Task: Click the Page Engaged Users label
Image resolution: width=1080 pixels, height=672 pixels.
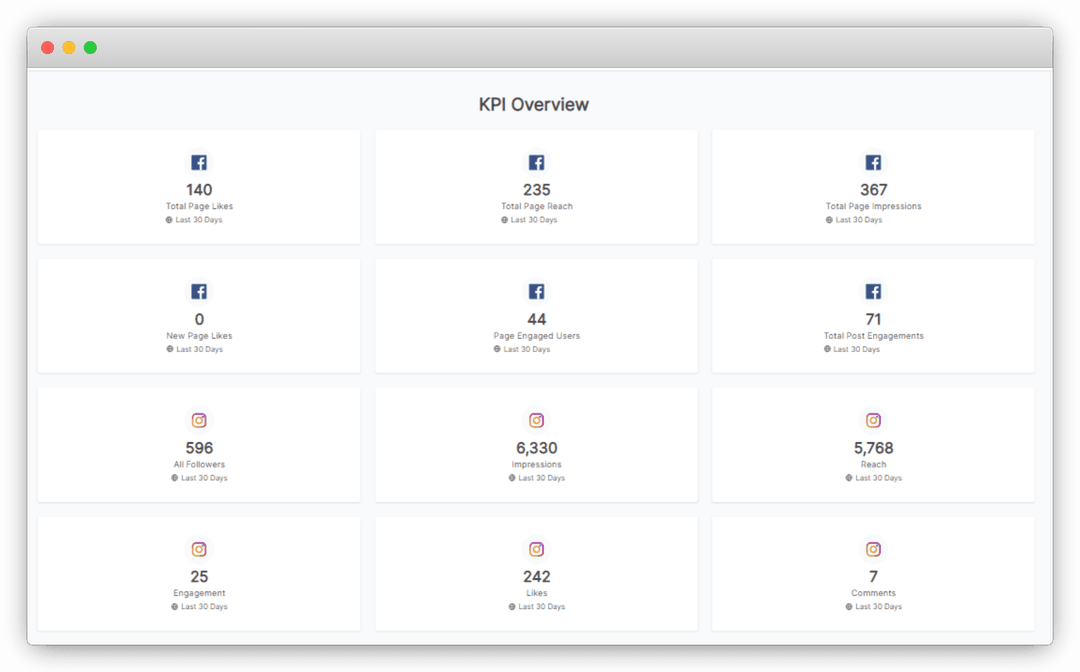Action: click(x=537, y=335)
